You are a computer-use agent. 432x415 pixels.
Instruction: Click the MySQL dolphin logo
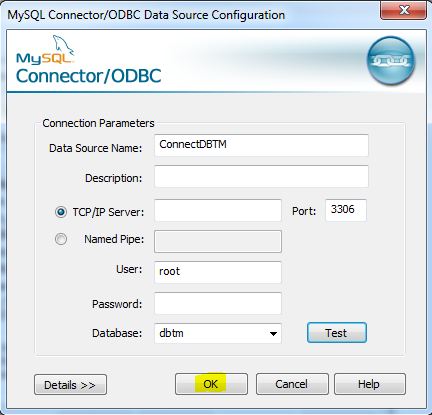pyautogui.click(x=45, y=50)
